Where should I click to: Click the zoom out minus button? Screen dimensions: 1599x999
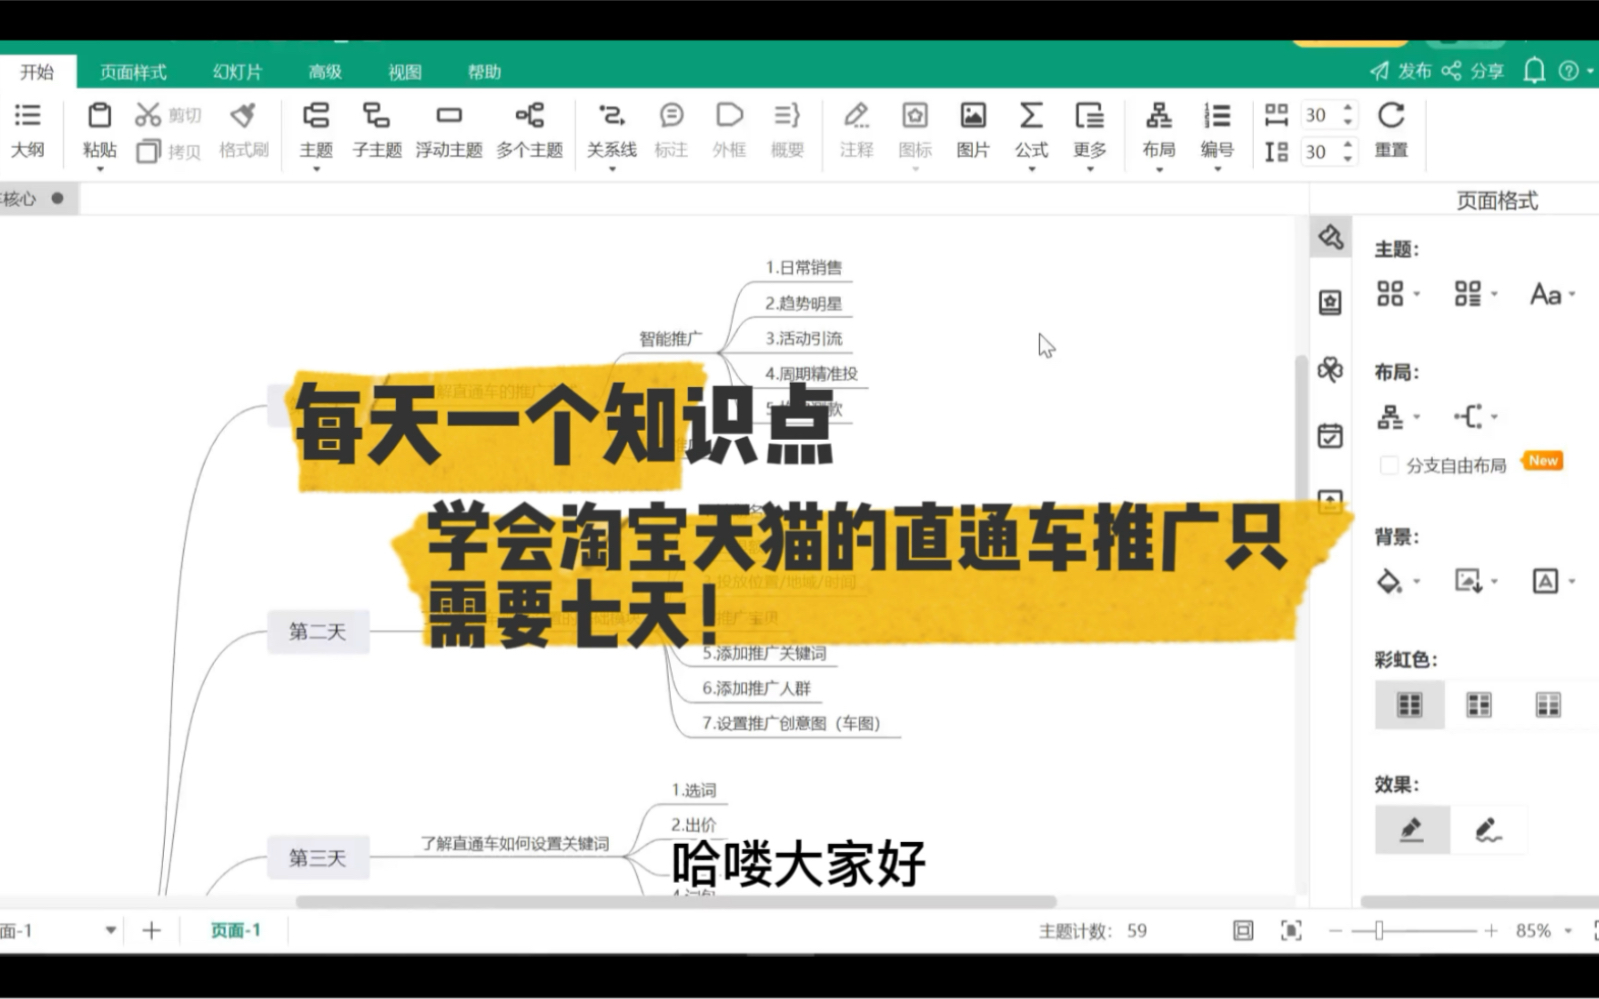[1335, 931]
